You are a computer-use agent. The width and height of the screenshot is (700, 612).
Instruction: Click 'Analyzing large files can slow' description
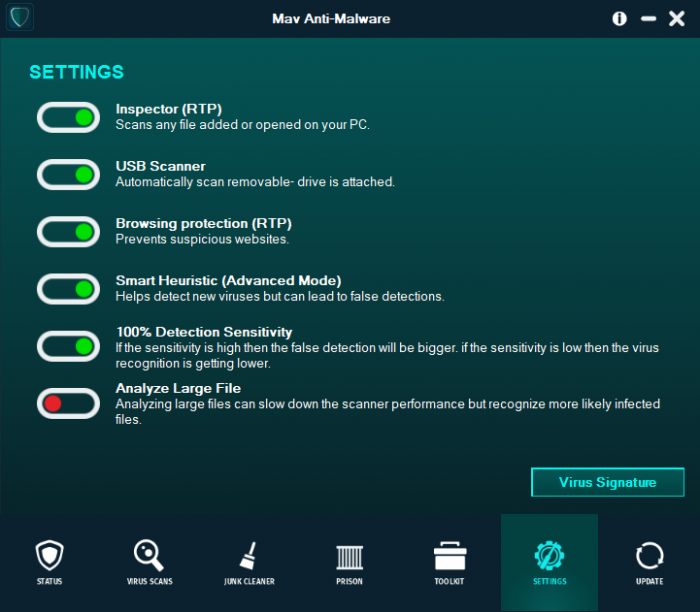[388, 412]
